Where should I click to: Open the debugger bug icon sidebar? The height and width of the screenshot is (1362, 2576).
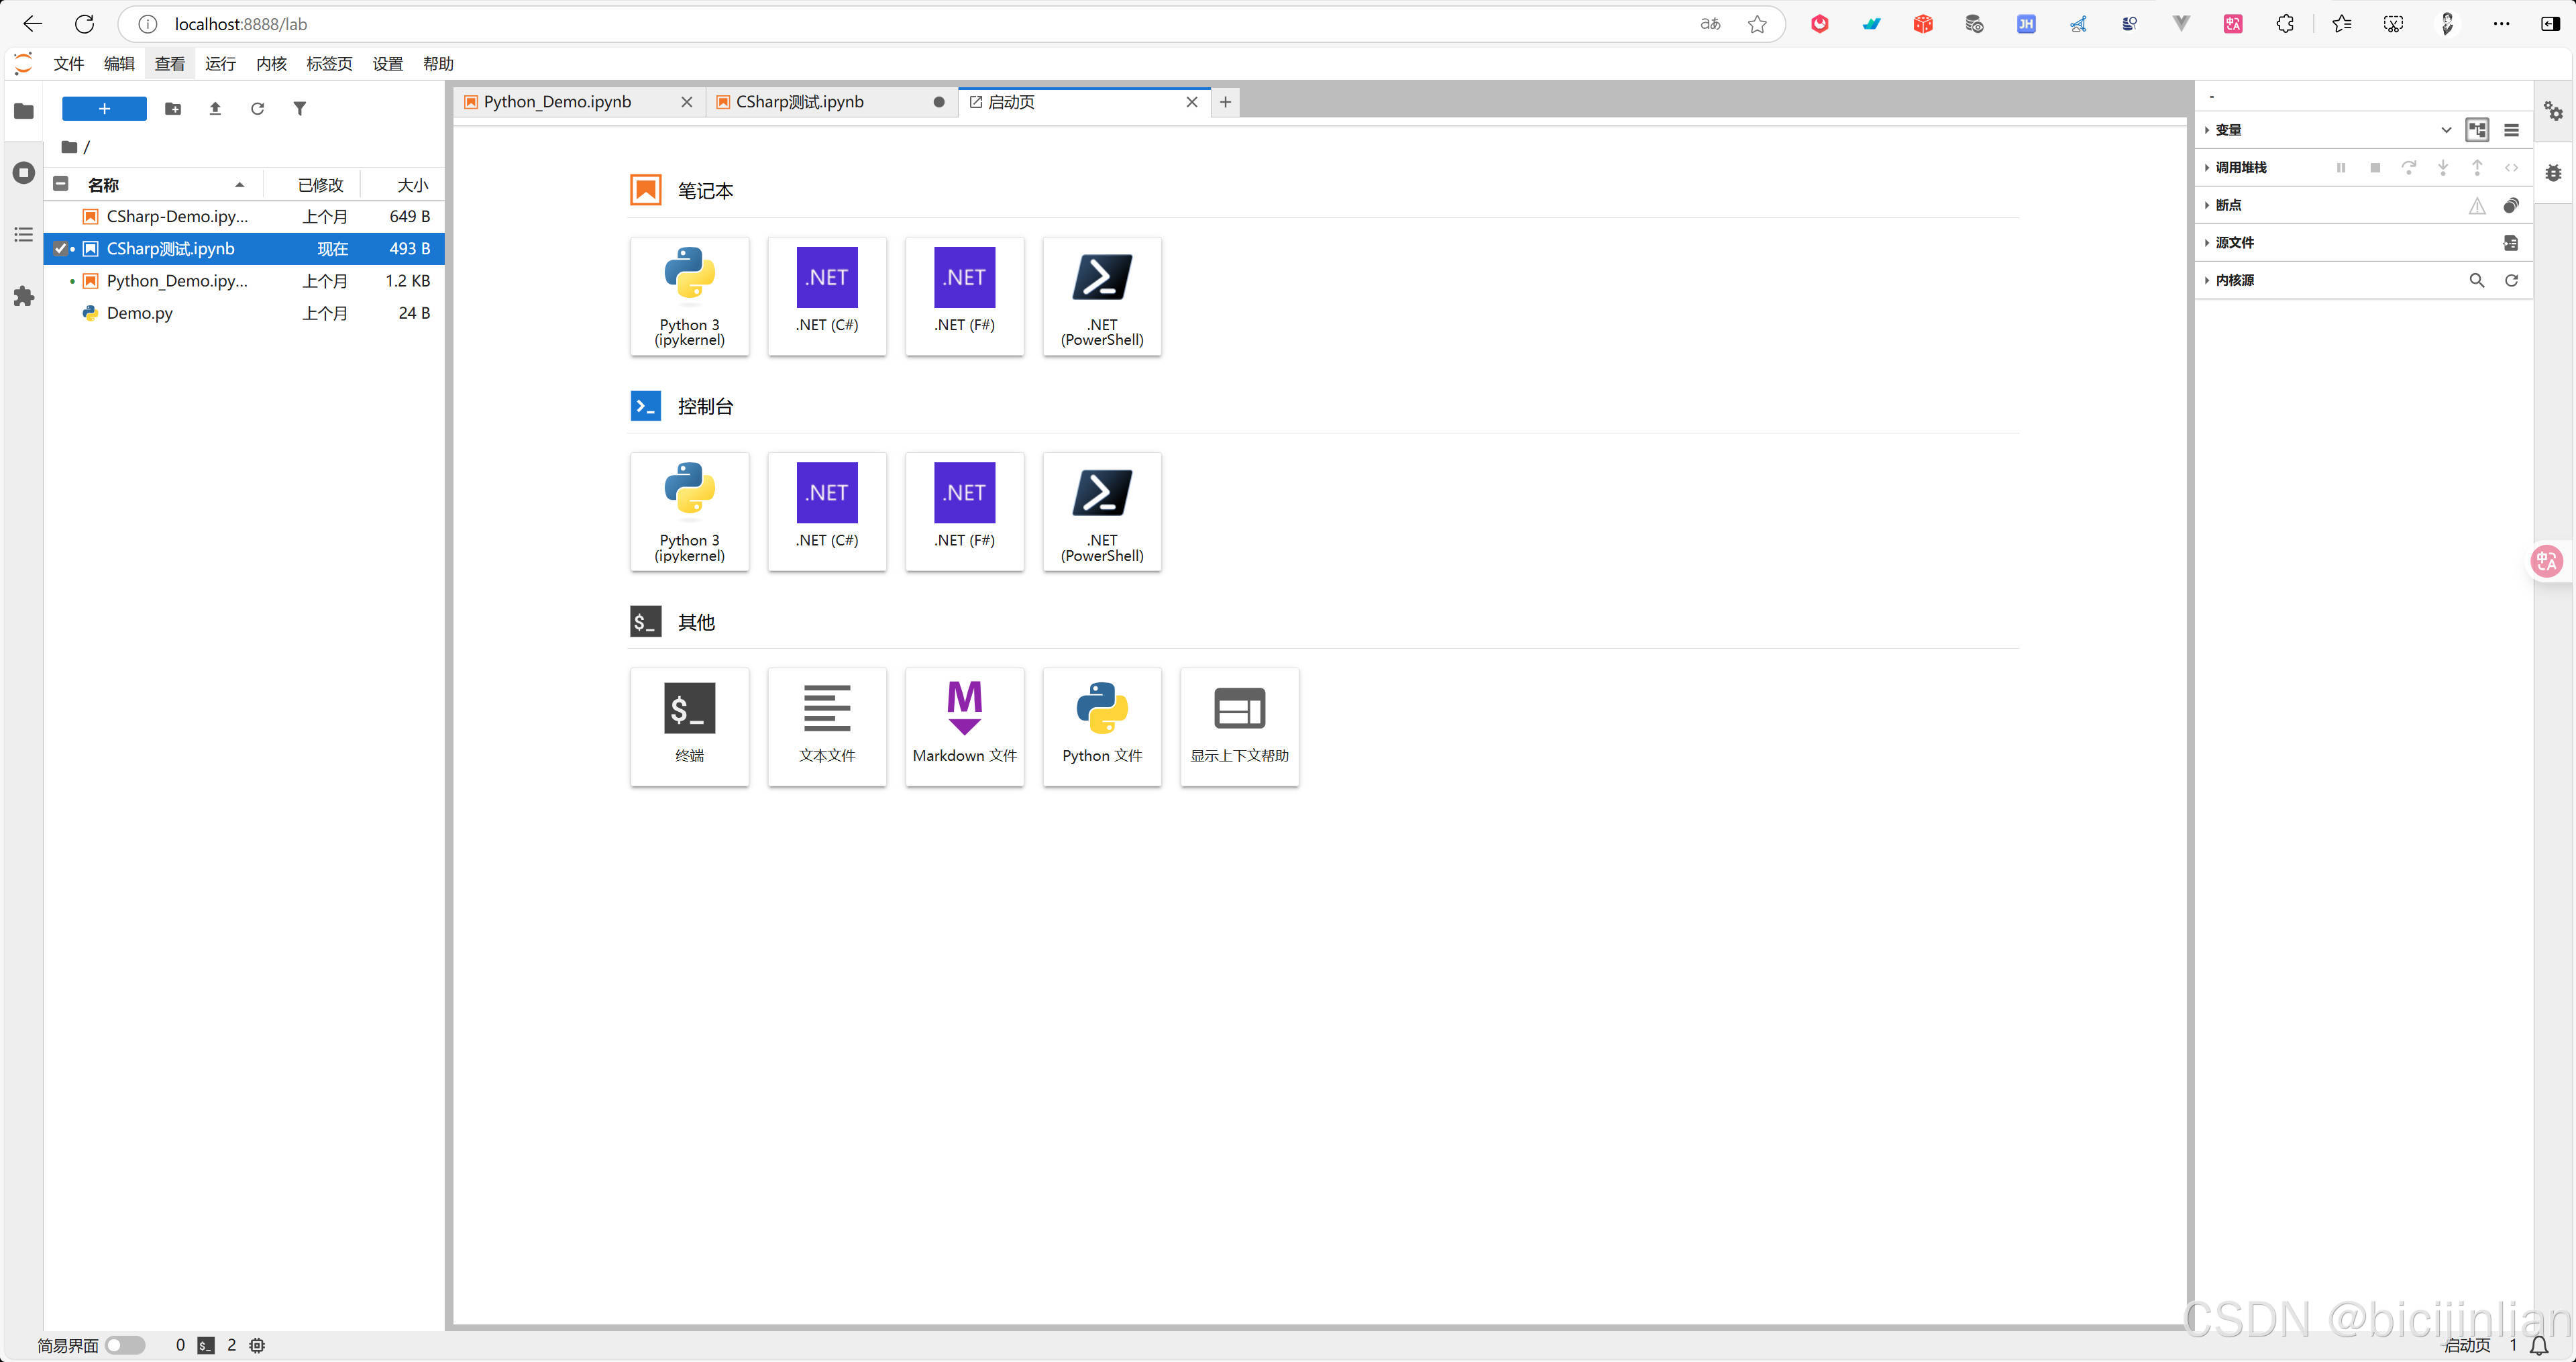(2553, 172)
